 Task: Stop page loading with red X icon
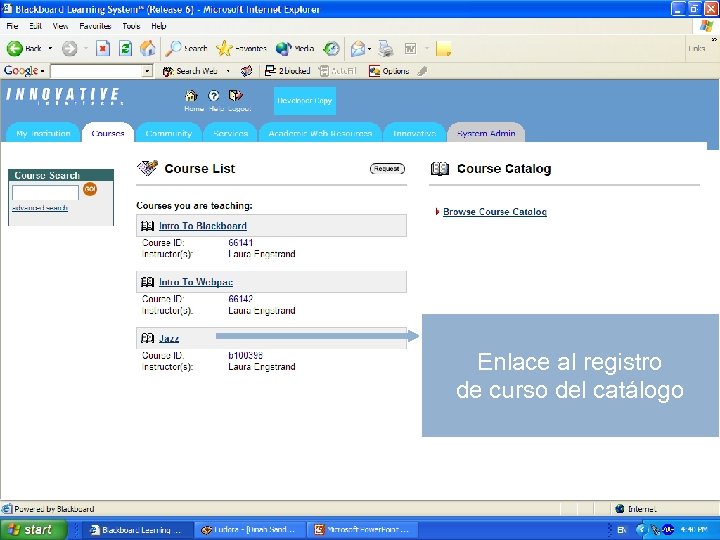coord(103,48)
